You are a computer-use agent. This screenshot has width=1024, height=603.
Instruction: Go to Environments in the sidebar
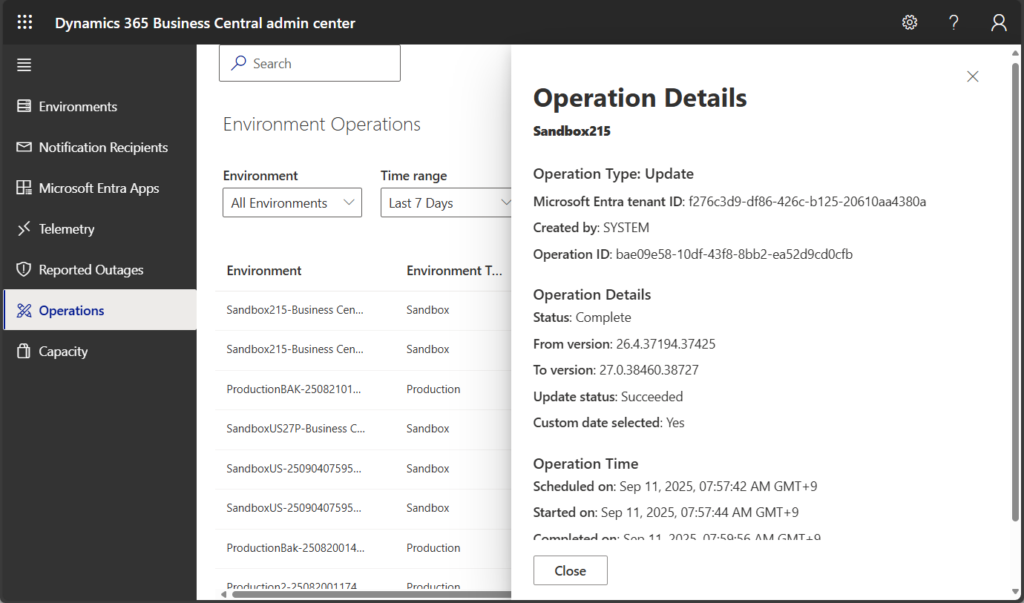pyautogui.click(x=78, y=106)
